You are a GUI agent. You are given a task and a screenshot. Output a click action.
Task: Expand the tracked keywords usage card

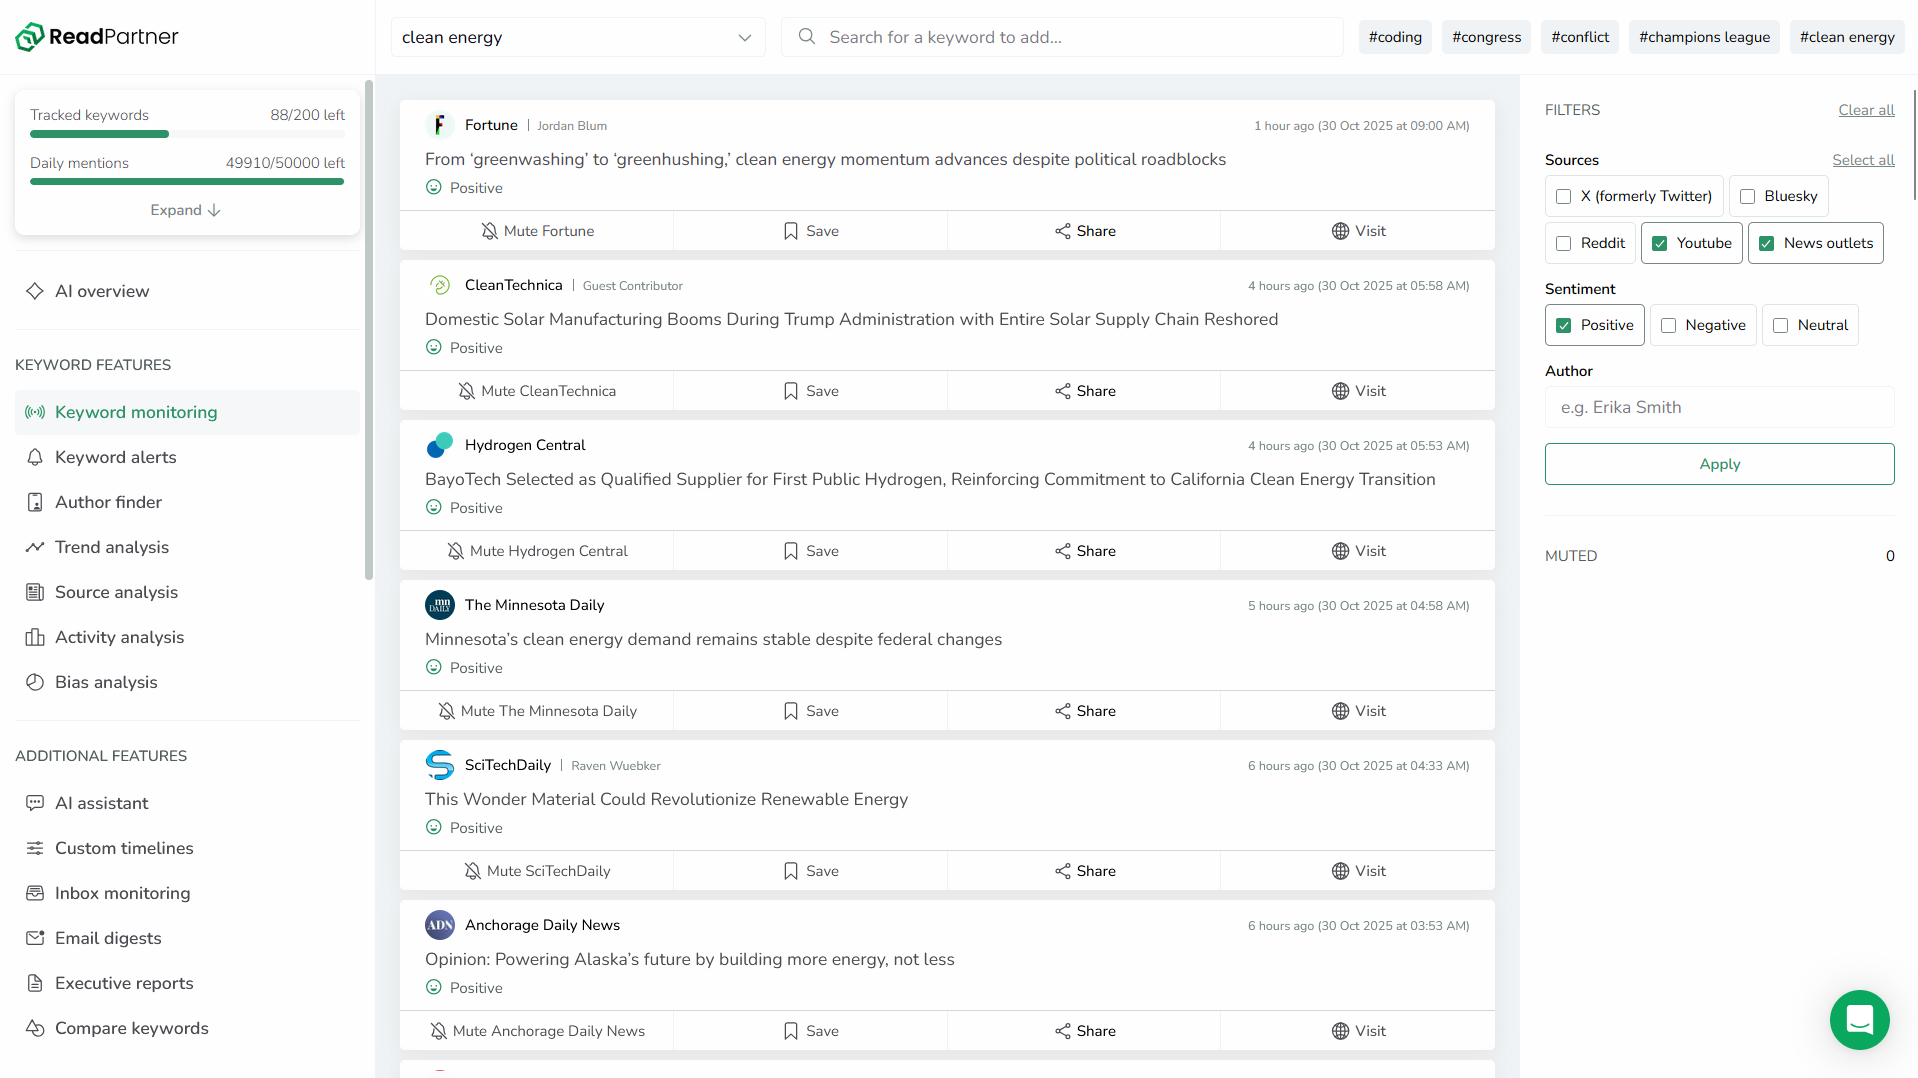[185, 210]
